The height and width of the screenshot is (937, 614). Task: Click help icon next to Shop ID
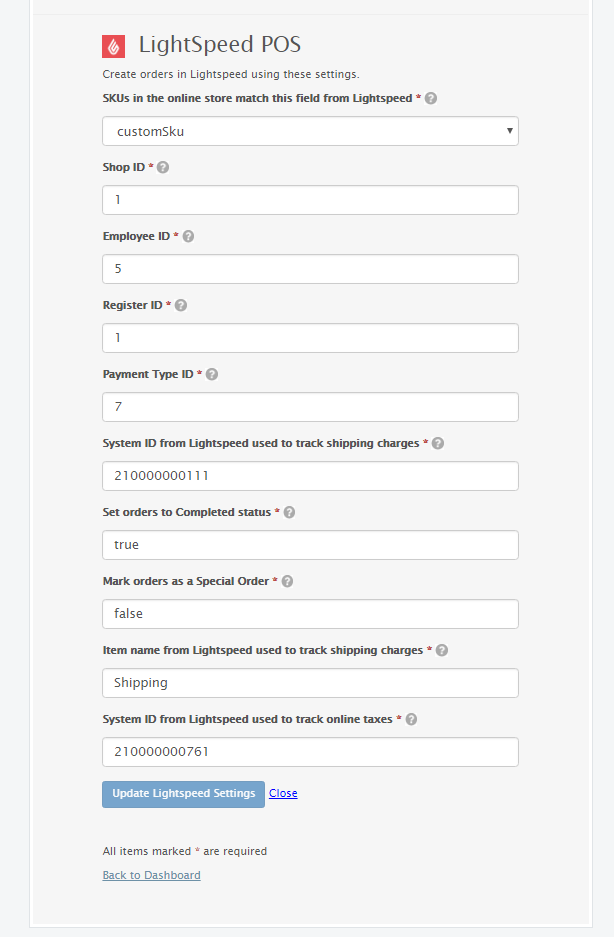click(x=163, y=167)
